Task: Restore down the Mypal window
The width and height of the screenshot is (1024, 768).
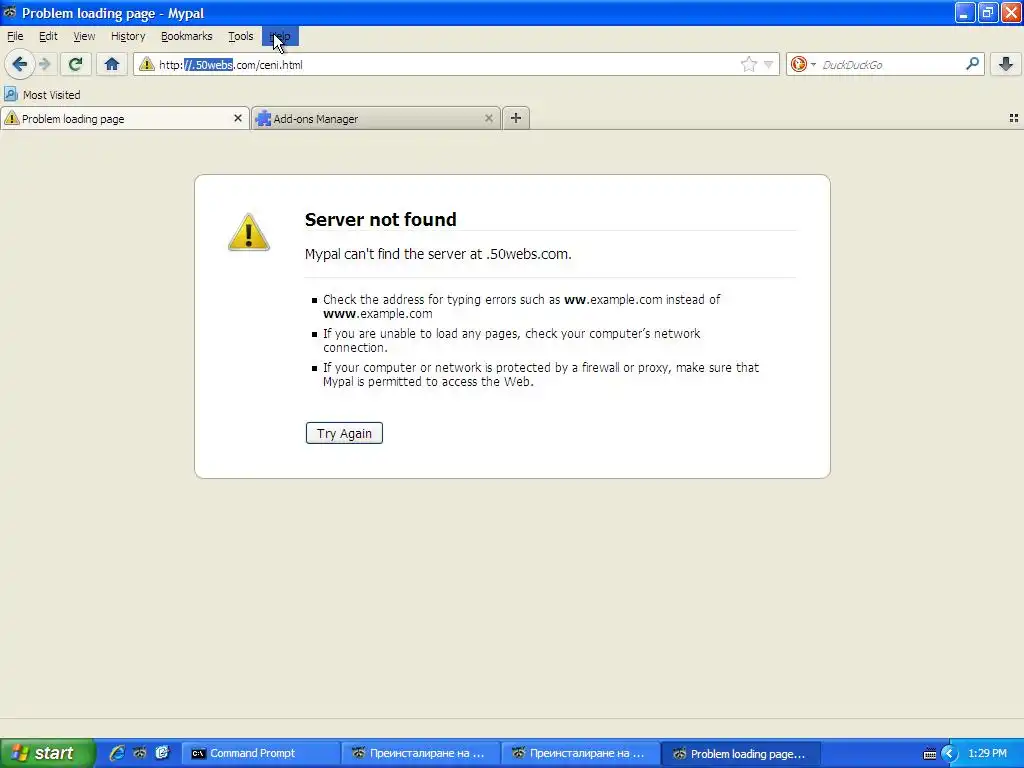Action: [x=988, y=12]
